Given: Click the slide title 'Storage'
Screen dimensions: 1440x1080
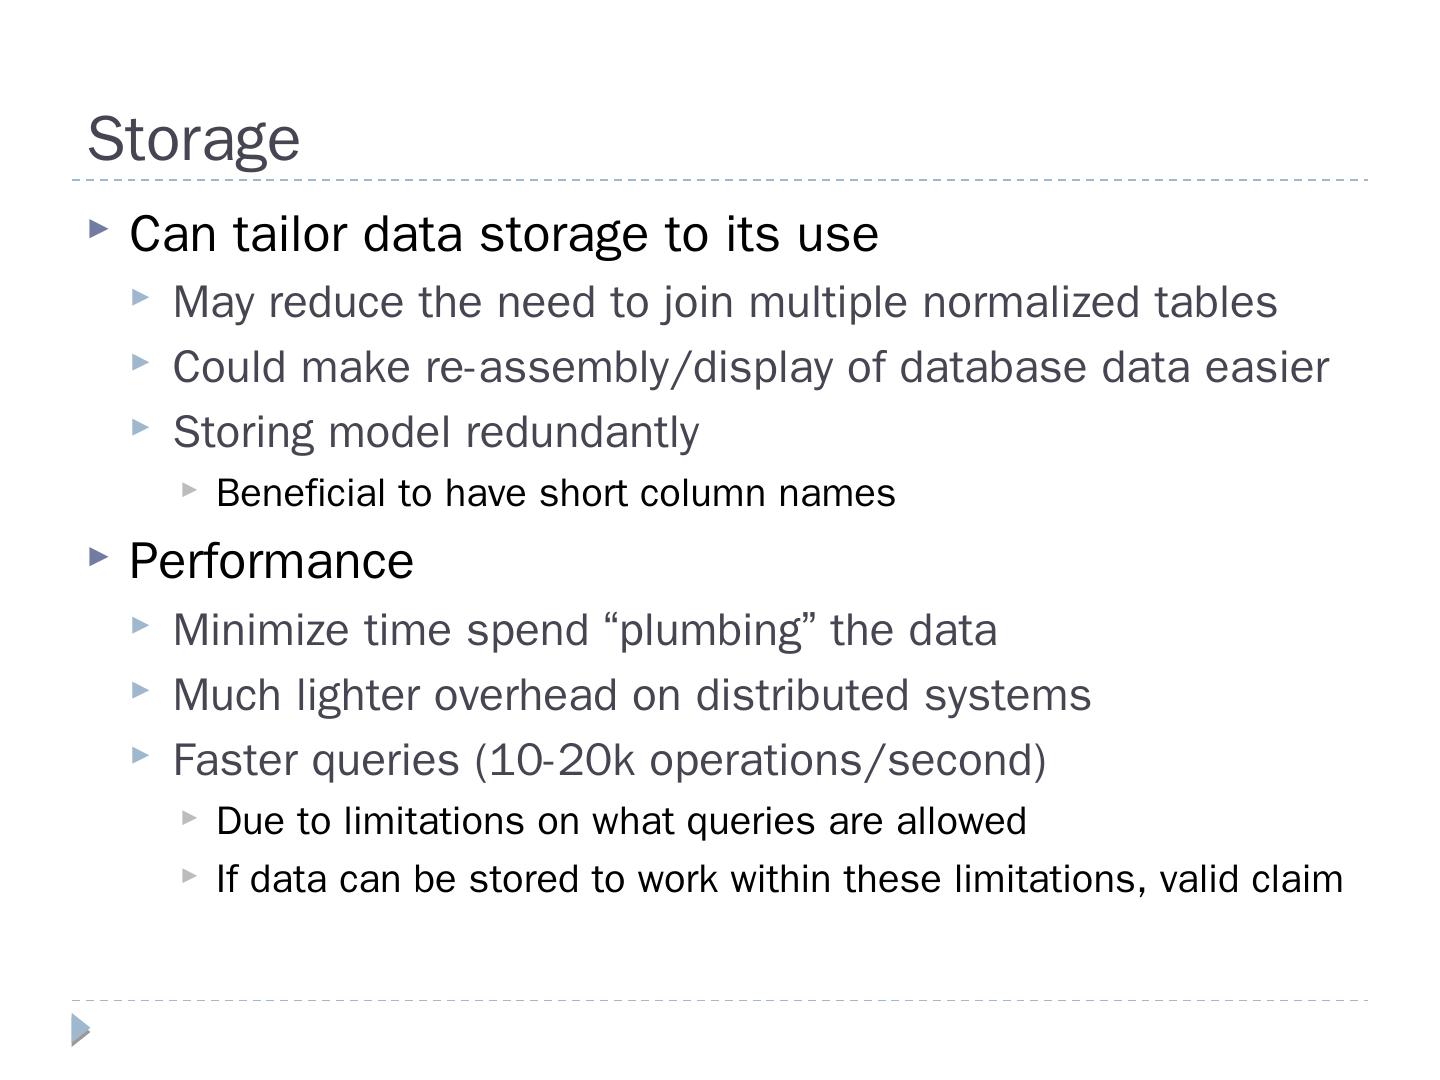Looking at the screenshot, I should (193, 138).
